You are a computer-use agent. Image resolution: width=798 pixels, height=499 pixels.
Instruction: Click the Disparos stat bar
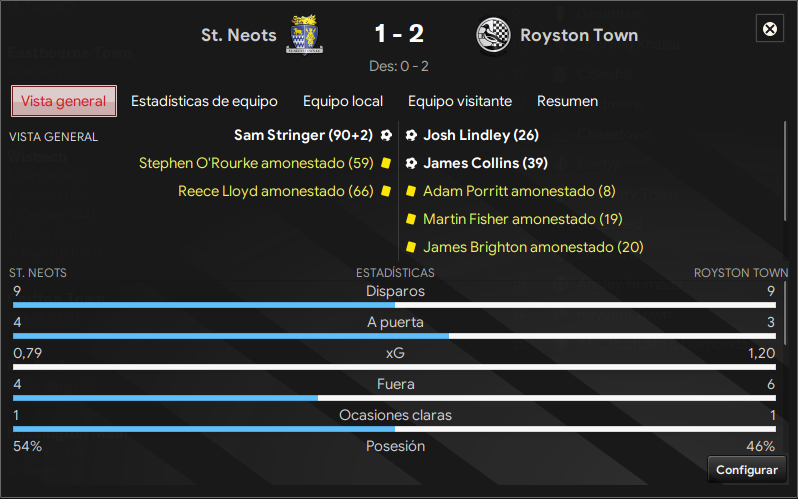point(394,305)
